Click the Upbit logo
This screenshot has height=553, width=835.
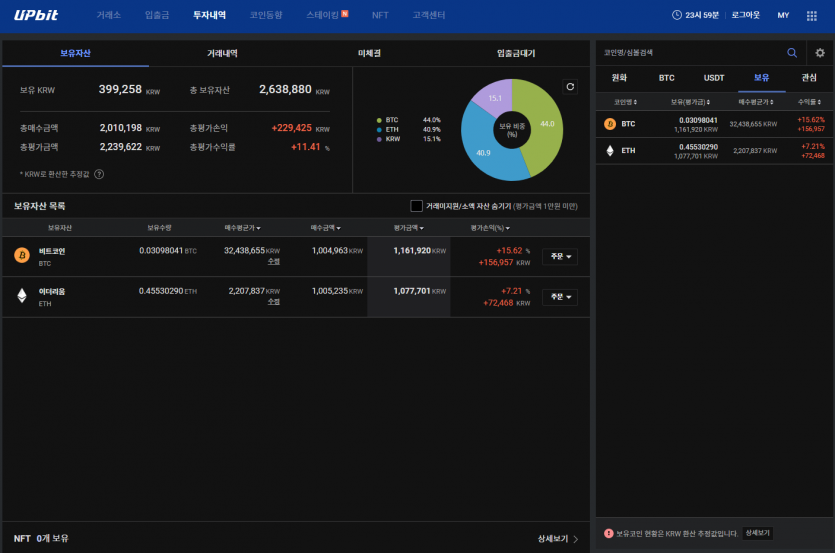click(x=36, y=15)
